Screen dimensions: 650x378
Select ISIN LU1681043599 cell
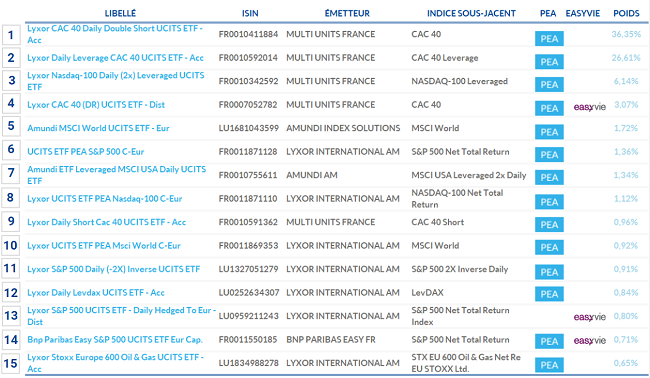pyautogui.click(x=249, y=128)
